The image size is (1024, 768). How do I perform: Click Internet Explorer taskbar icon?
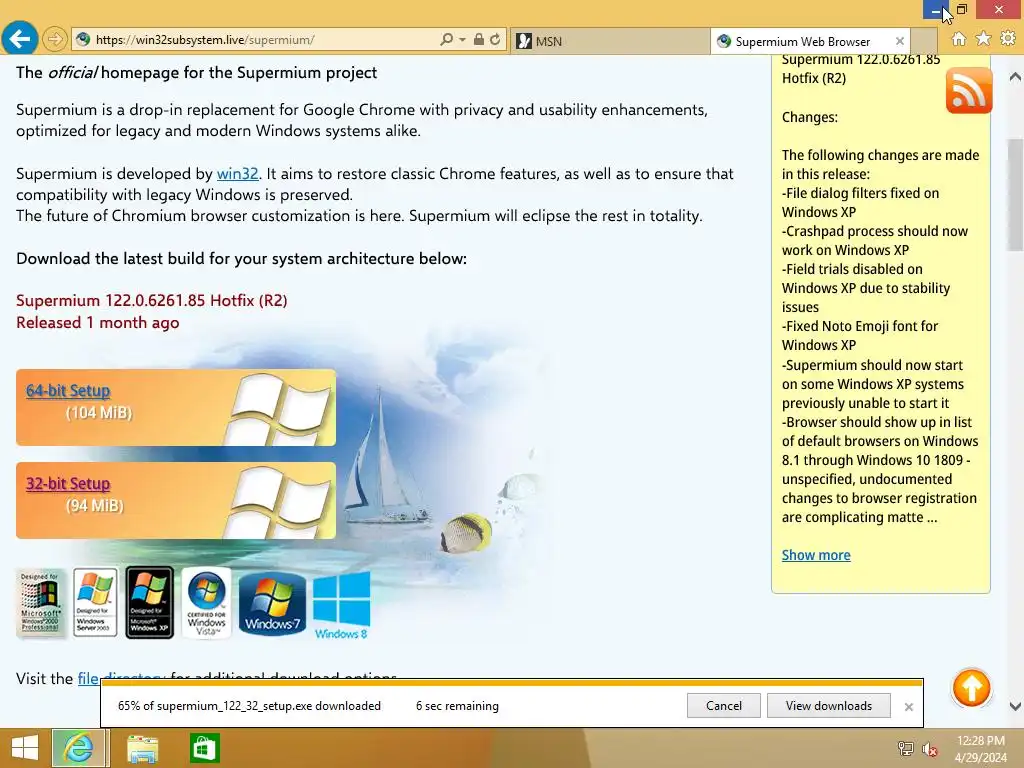click(78, 748)
